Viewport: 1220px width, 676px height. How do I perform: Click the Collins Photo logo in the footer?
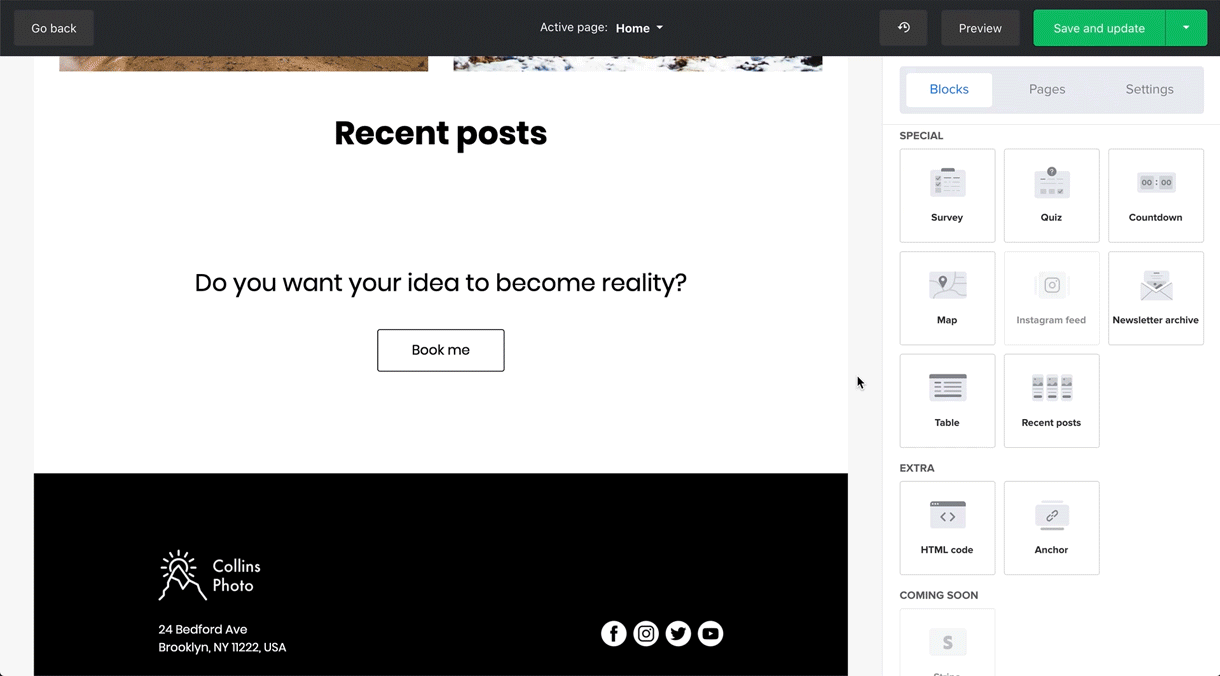207,575
